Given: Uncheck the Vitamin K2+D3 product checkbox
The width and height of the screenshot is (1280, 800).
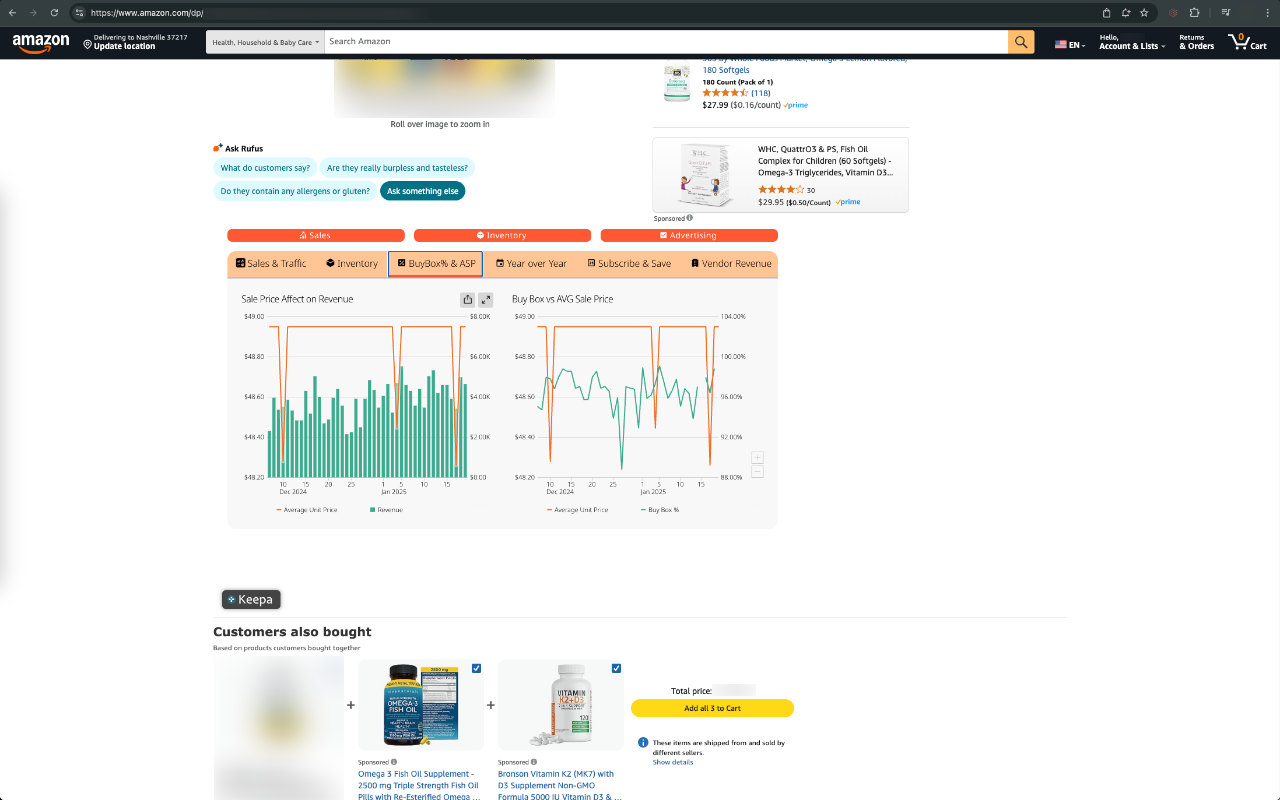Looking at the screenshot, I should point(617,668).
